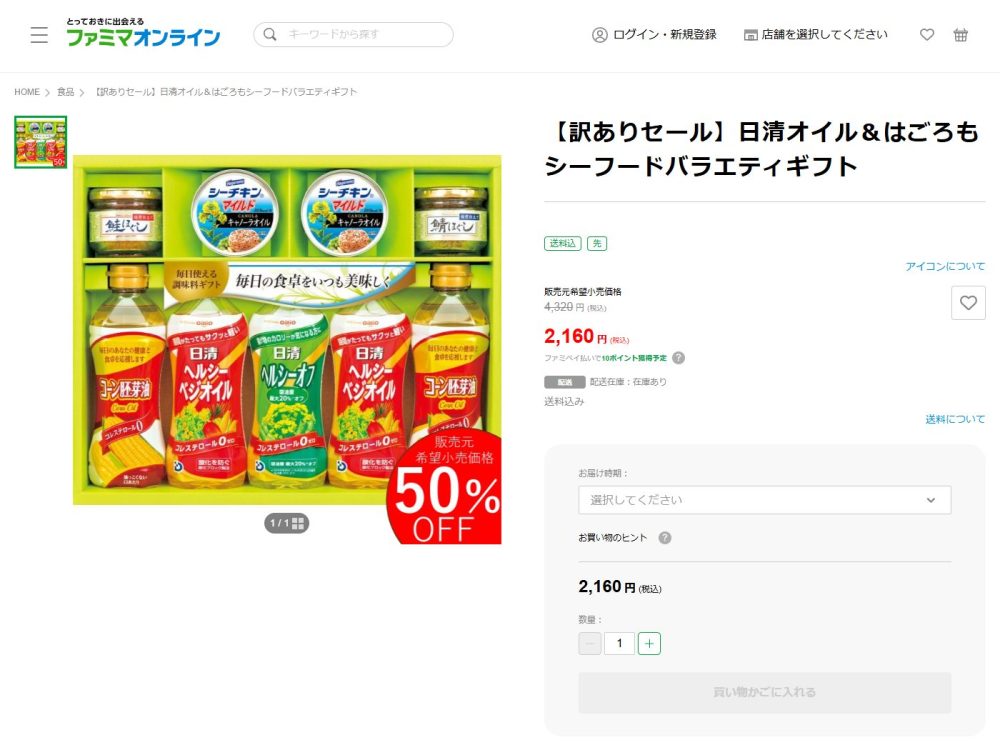
Task: Open the shopping basket icon
Action: (961, 35)
